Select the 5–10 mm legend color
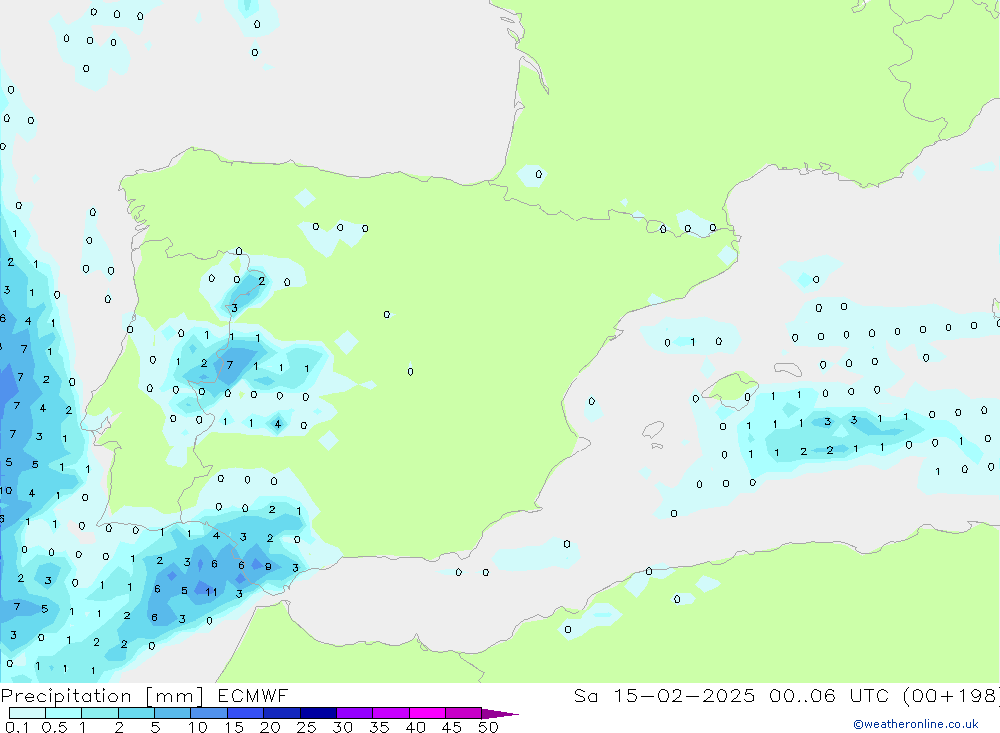Screen dimensions: 1000x733 click(x=173, y=713)
